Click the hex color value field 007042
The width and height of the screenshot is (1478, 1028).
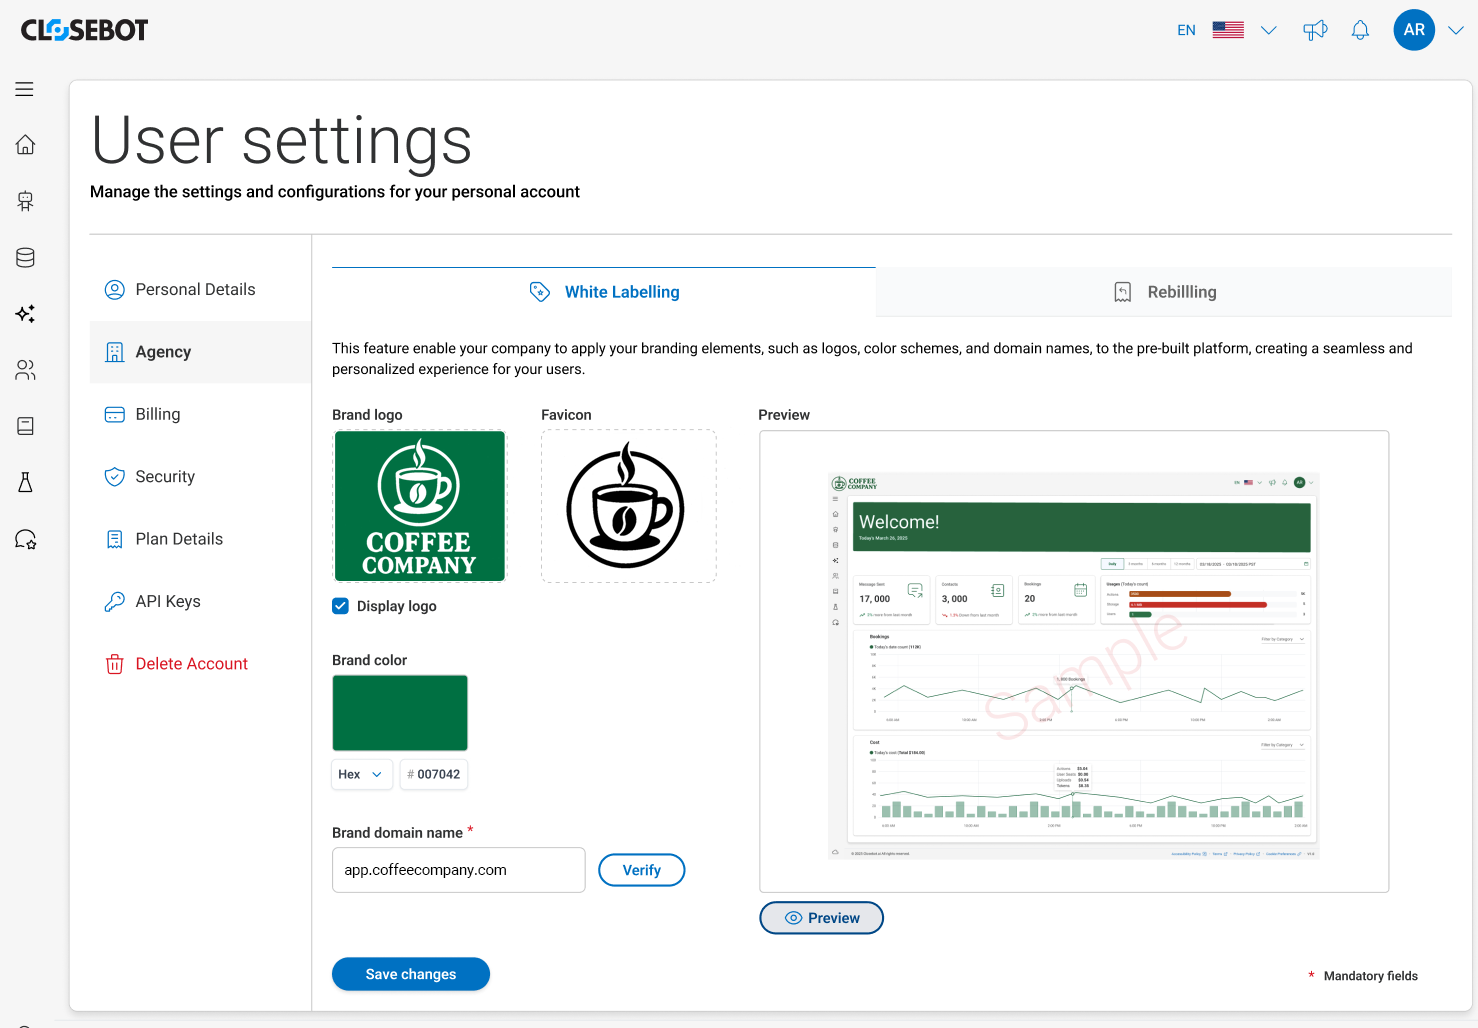434,774
